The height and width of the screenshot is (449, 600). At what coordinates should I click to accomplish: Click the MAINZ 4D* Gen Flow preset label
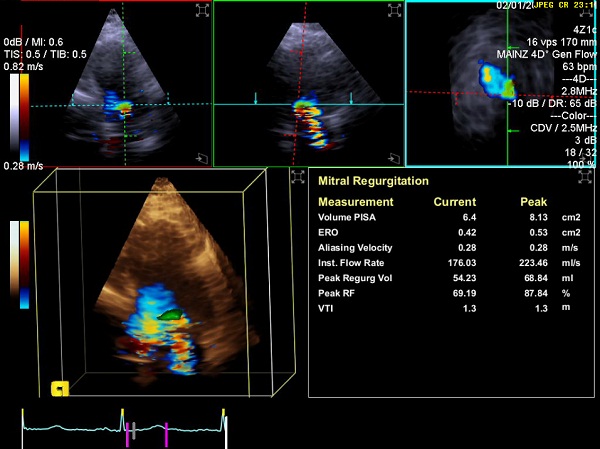coord(546,54)
